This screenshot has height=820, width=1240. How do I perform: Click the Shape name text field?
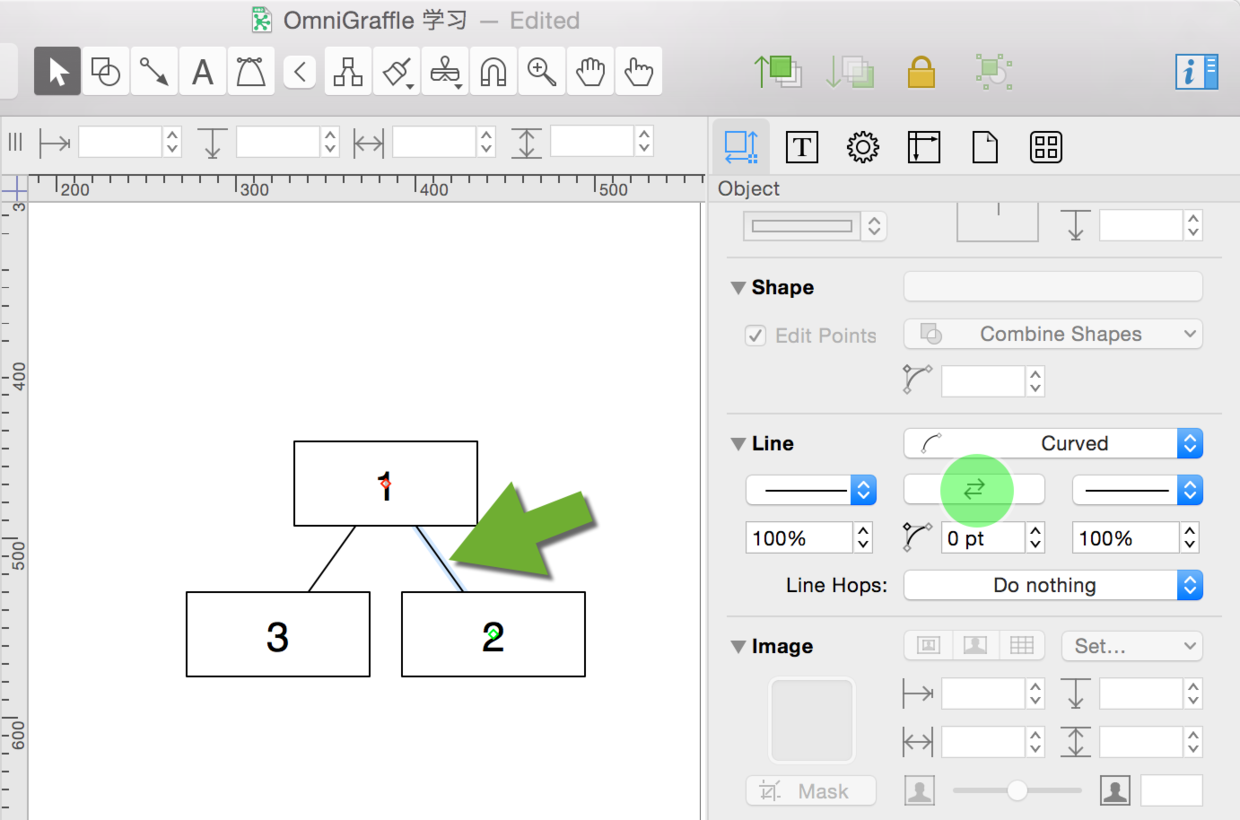[x=1053, y=287]
